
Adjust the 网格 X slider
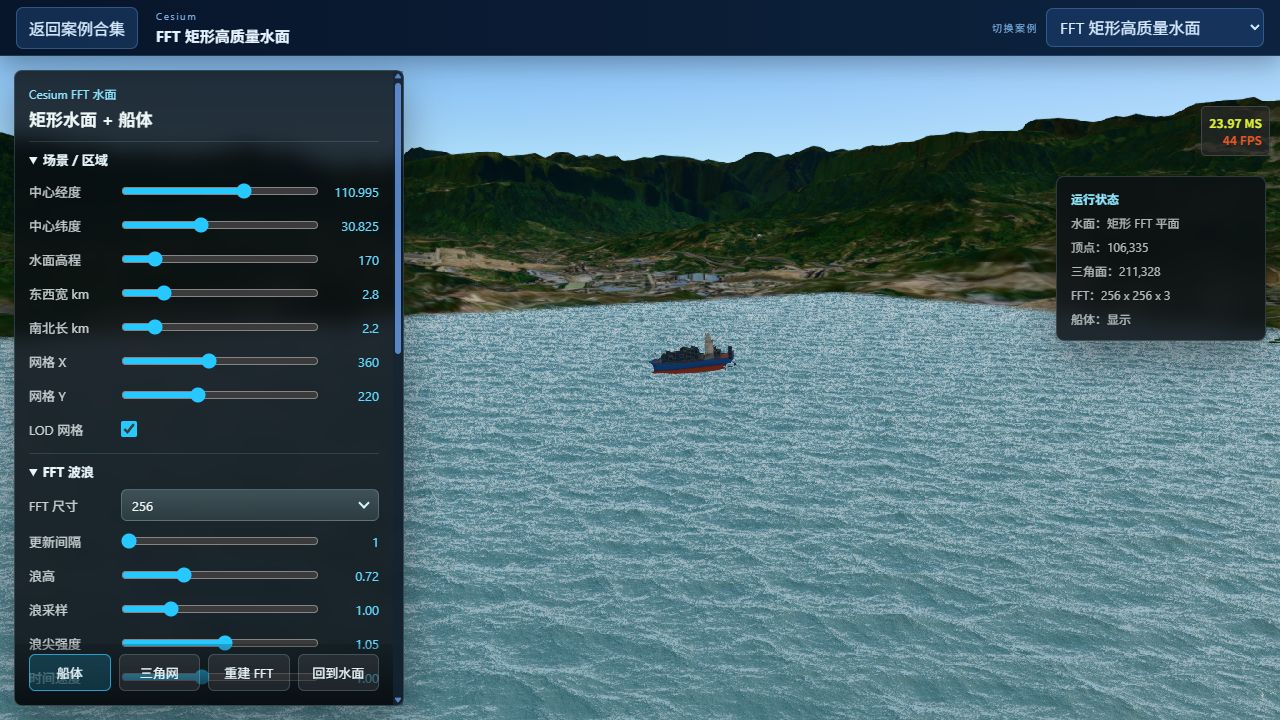(220, 361)
